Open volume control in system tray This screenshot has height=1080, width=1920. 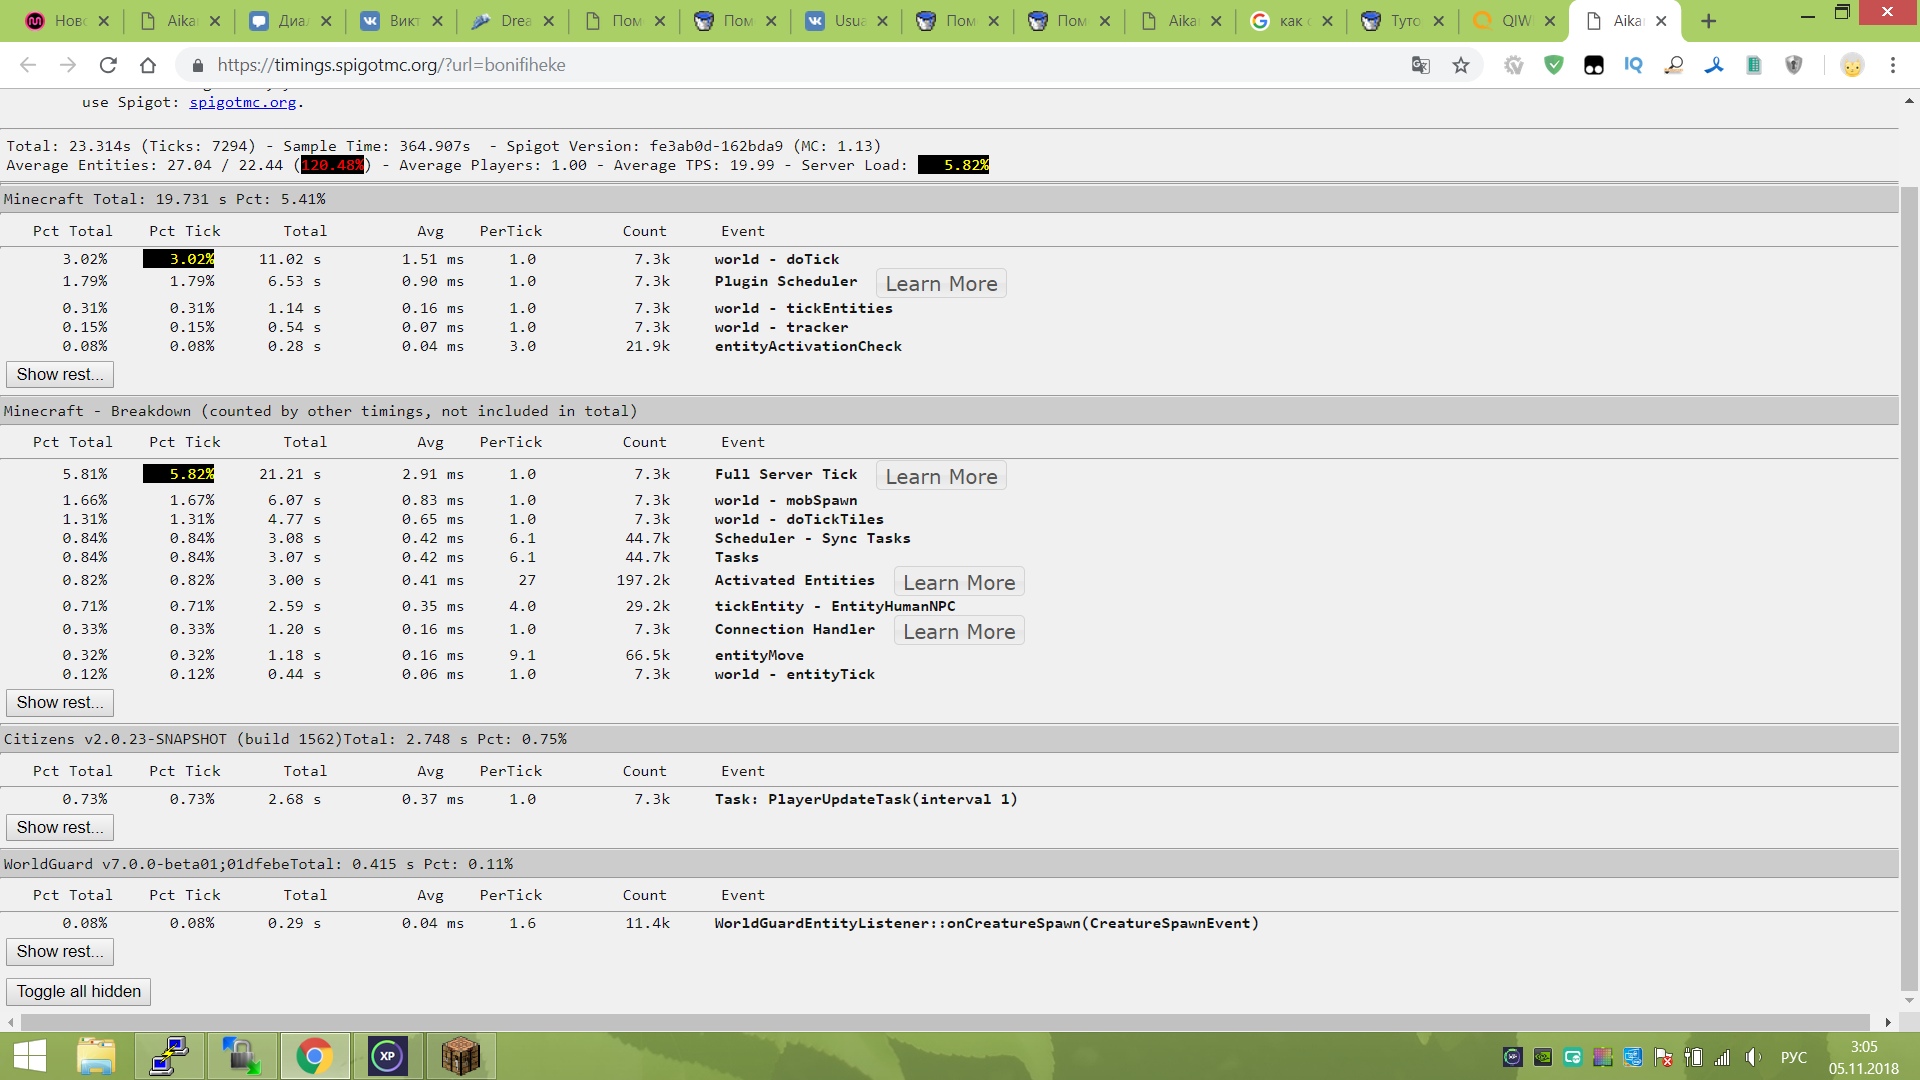point(1753,1057)
